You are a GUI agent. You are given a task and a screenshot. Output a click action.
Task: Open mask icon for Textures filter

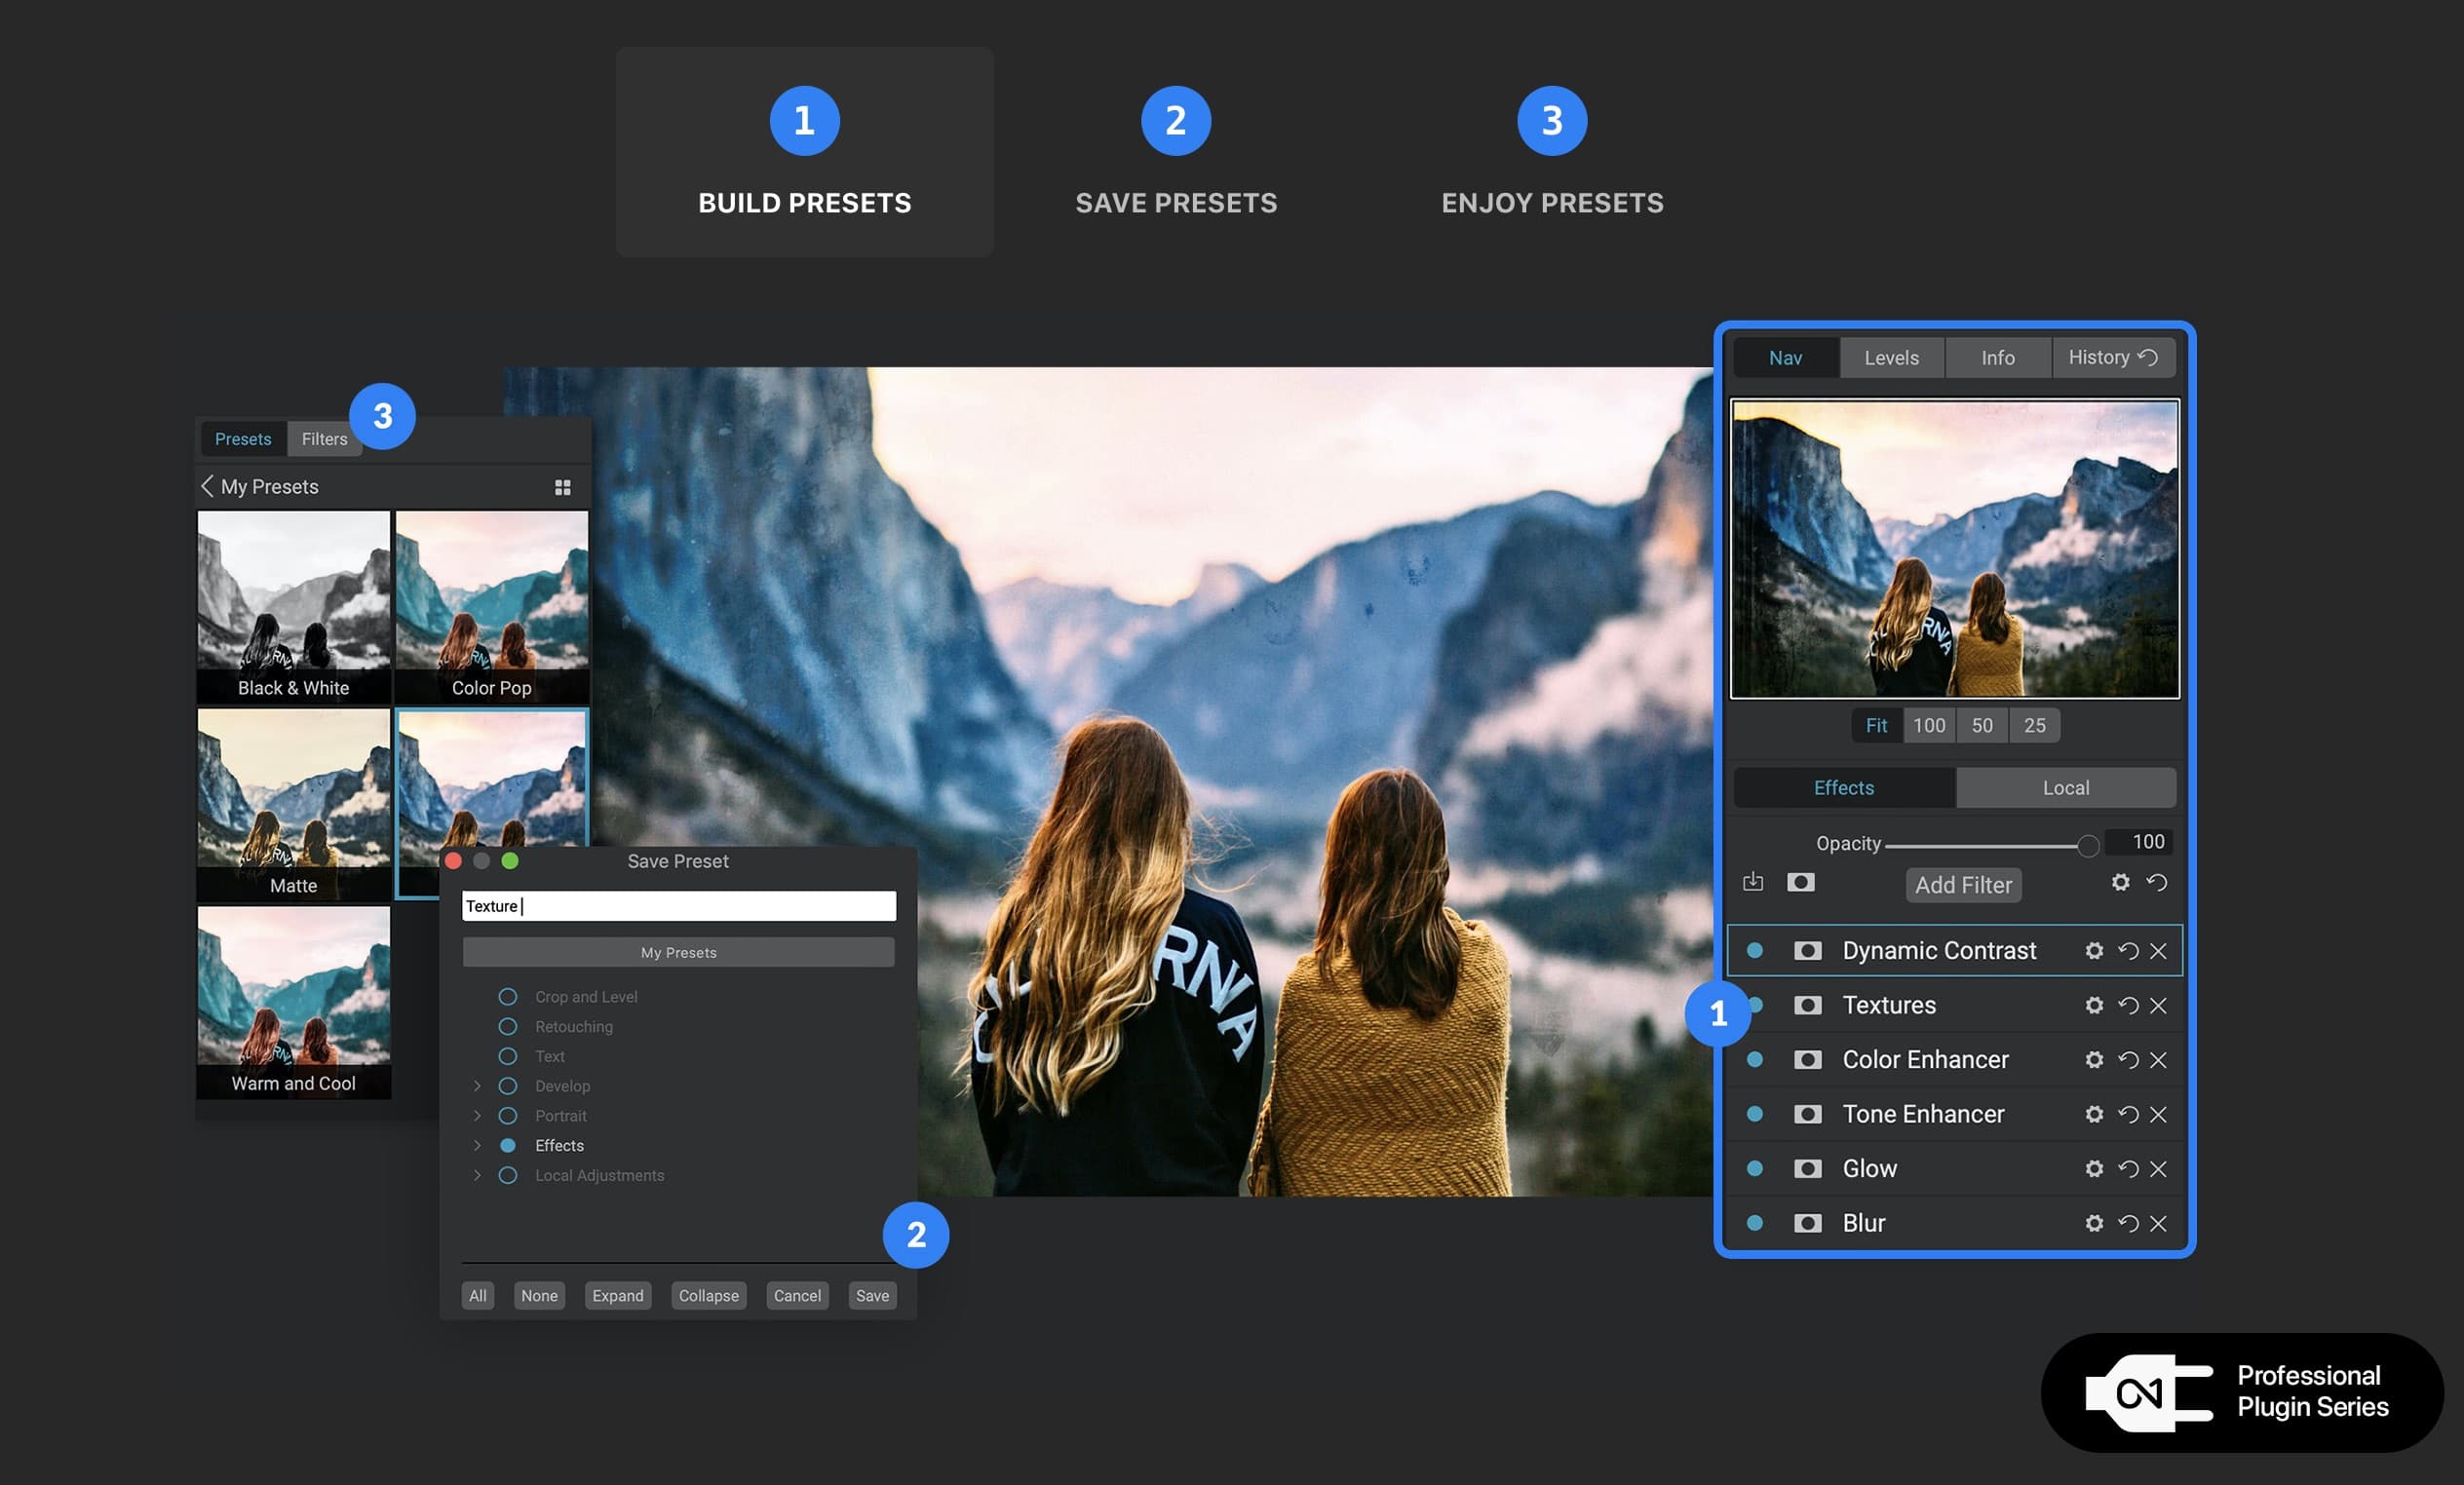pos(1807,1005)
